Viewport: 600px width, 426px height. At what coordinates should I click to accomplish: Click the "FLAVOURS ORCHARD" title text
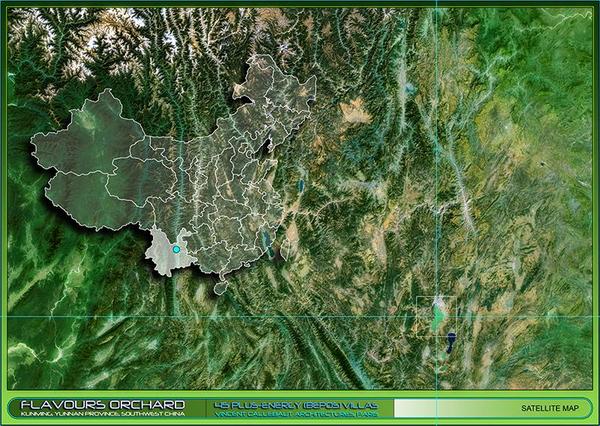click(96, 404)
